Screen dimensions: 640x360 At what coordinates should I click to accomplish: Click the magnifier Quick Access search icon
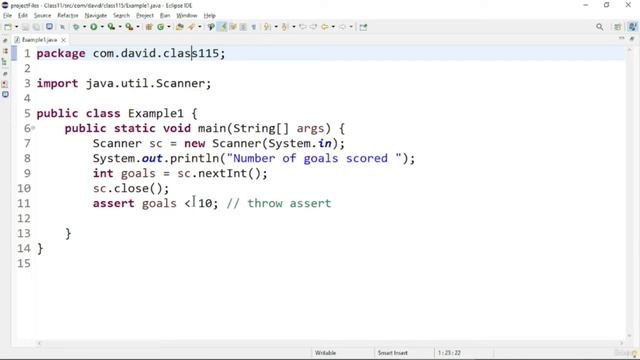point(600,27)
